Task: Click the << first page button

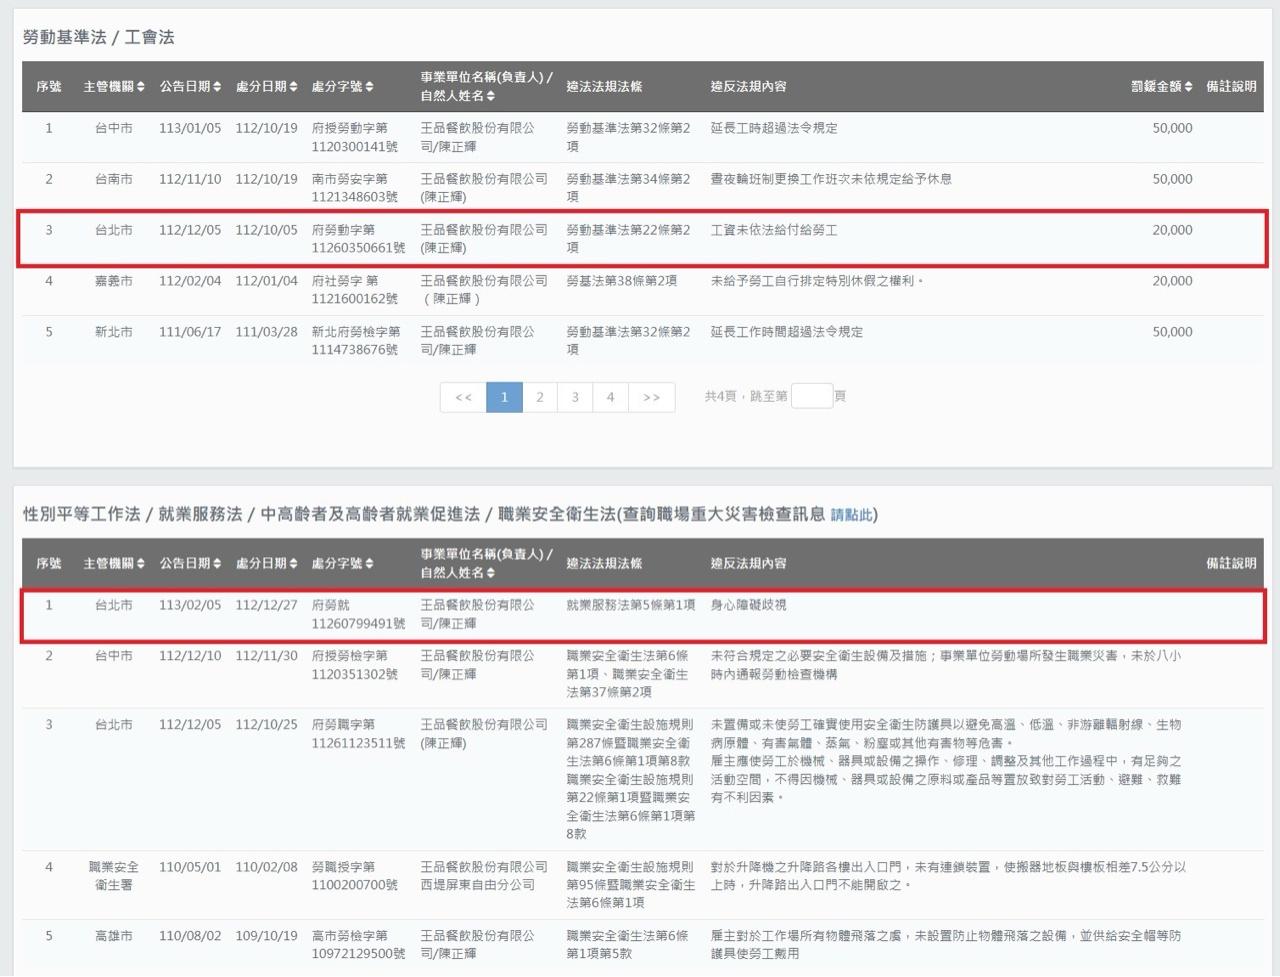Action: point(463,397)
